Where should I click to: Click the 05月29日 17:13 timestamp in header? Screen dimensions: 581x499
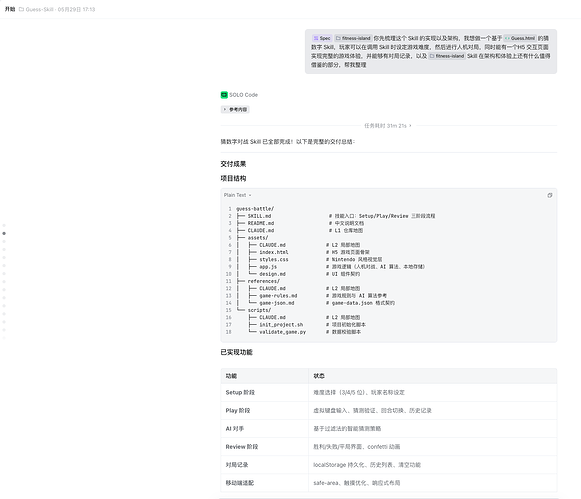tap(76, 9)
